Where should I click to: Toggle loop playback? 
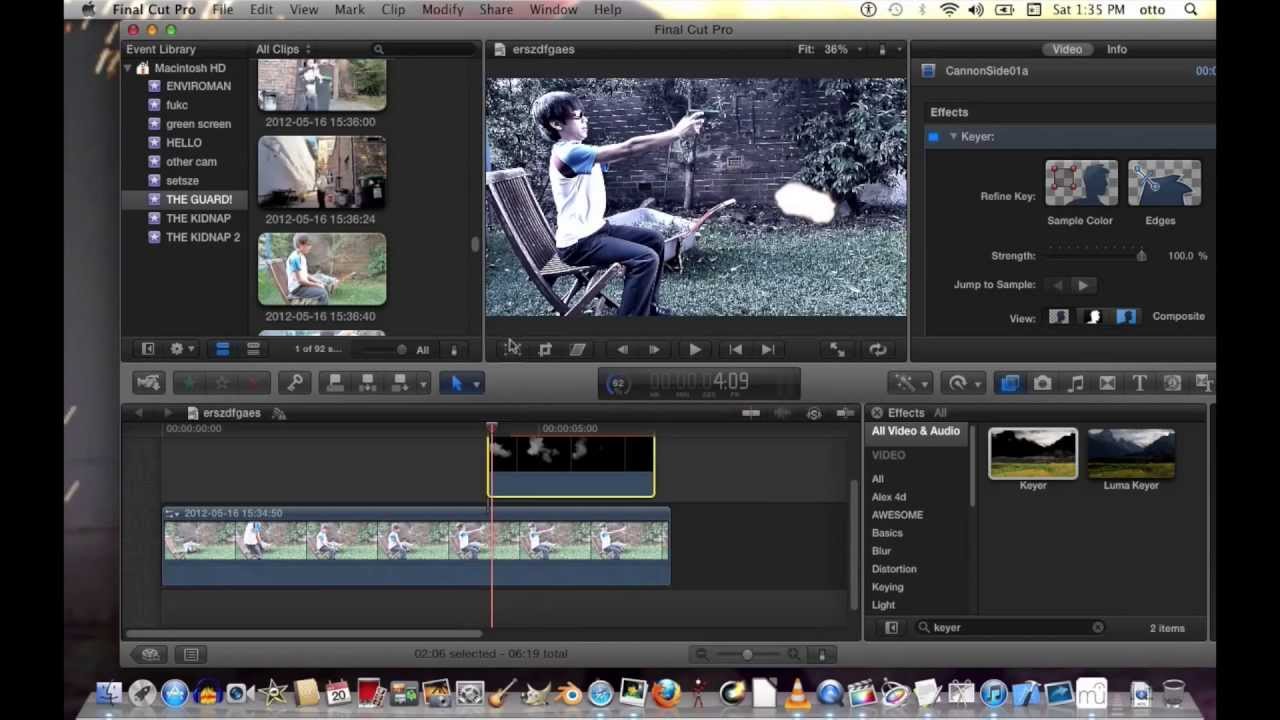(x=877, y=349)
